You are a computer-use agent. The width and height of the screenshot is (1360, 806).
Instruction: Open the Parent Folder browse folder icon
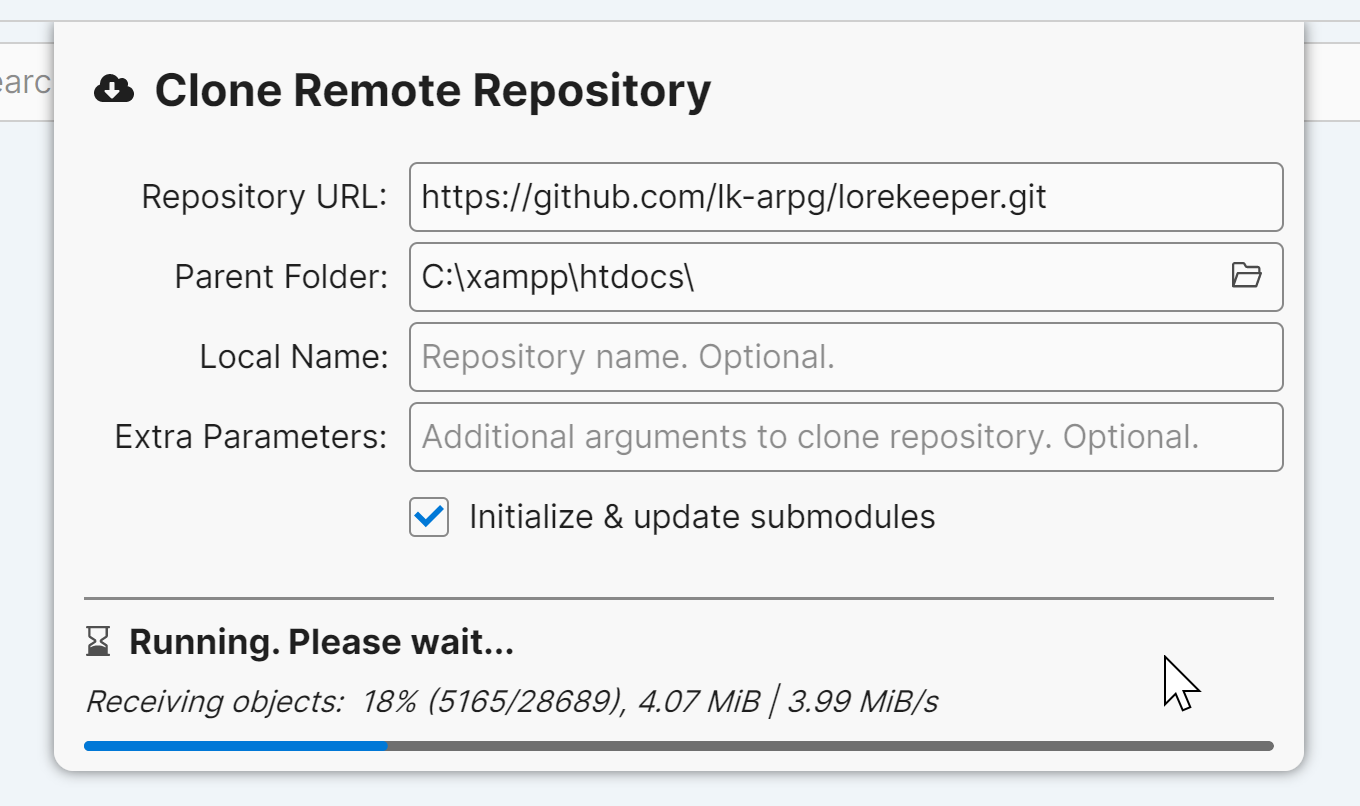click(x=1246, y=276)
